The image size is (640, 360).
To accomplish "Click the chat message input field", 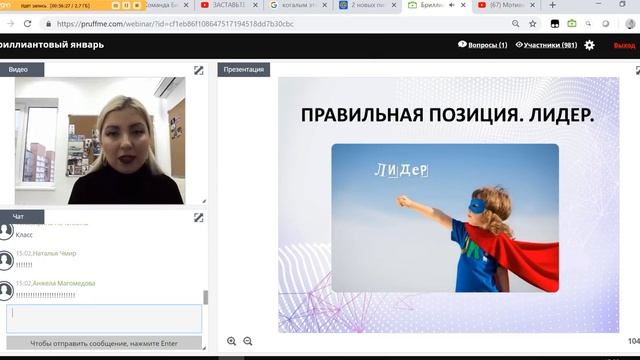I will [x=104, y=318].
